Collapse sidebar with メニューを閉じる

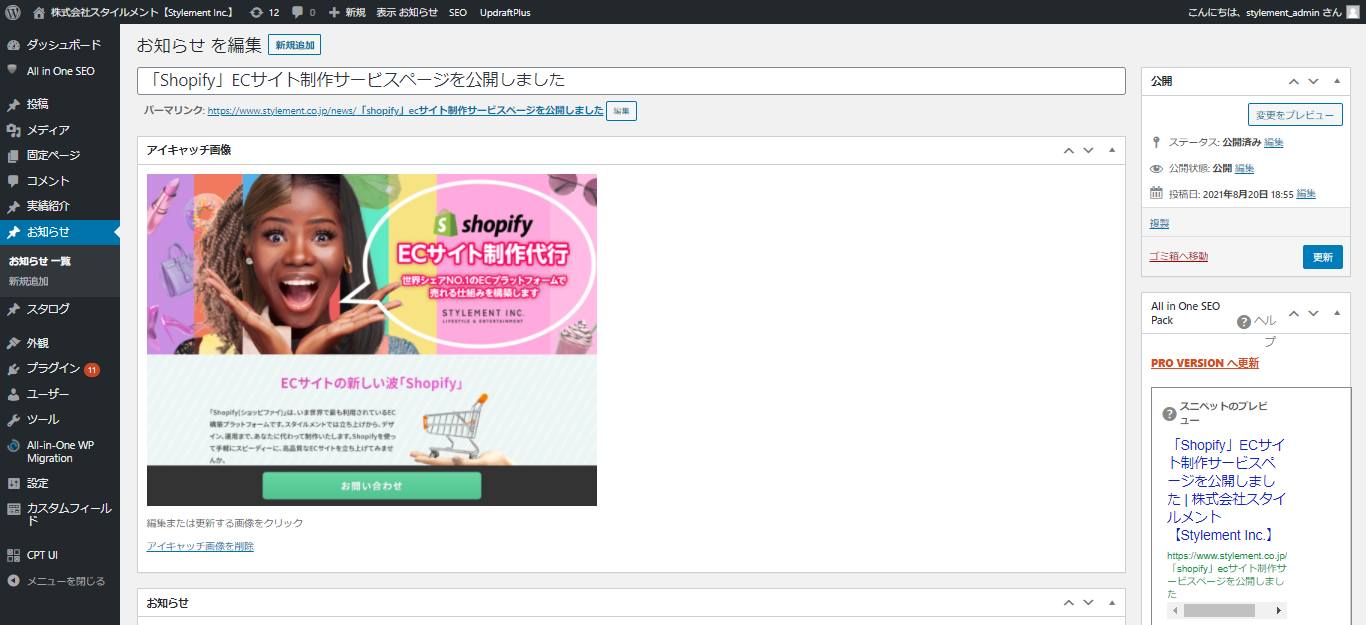60,581
